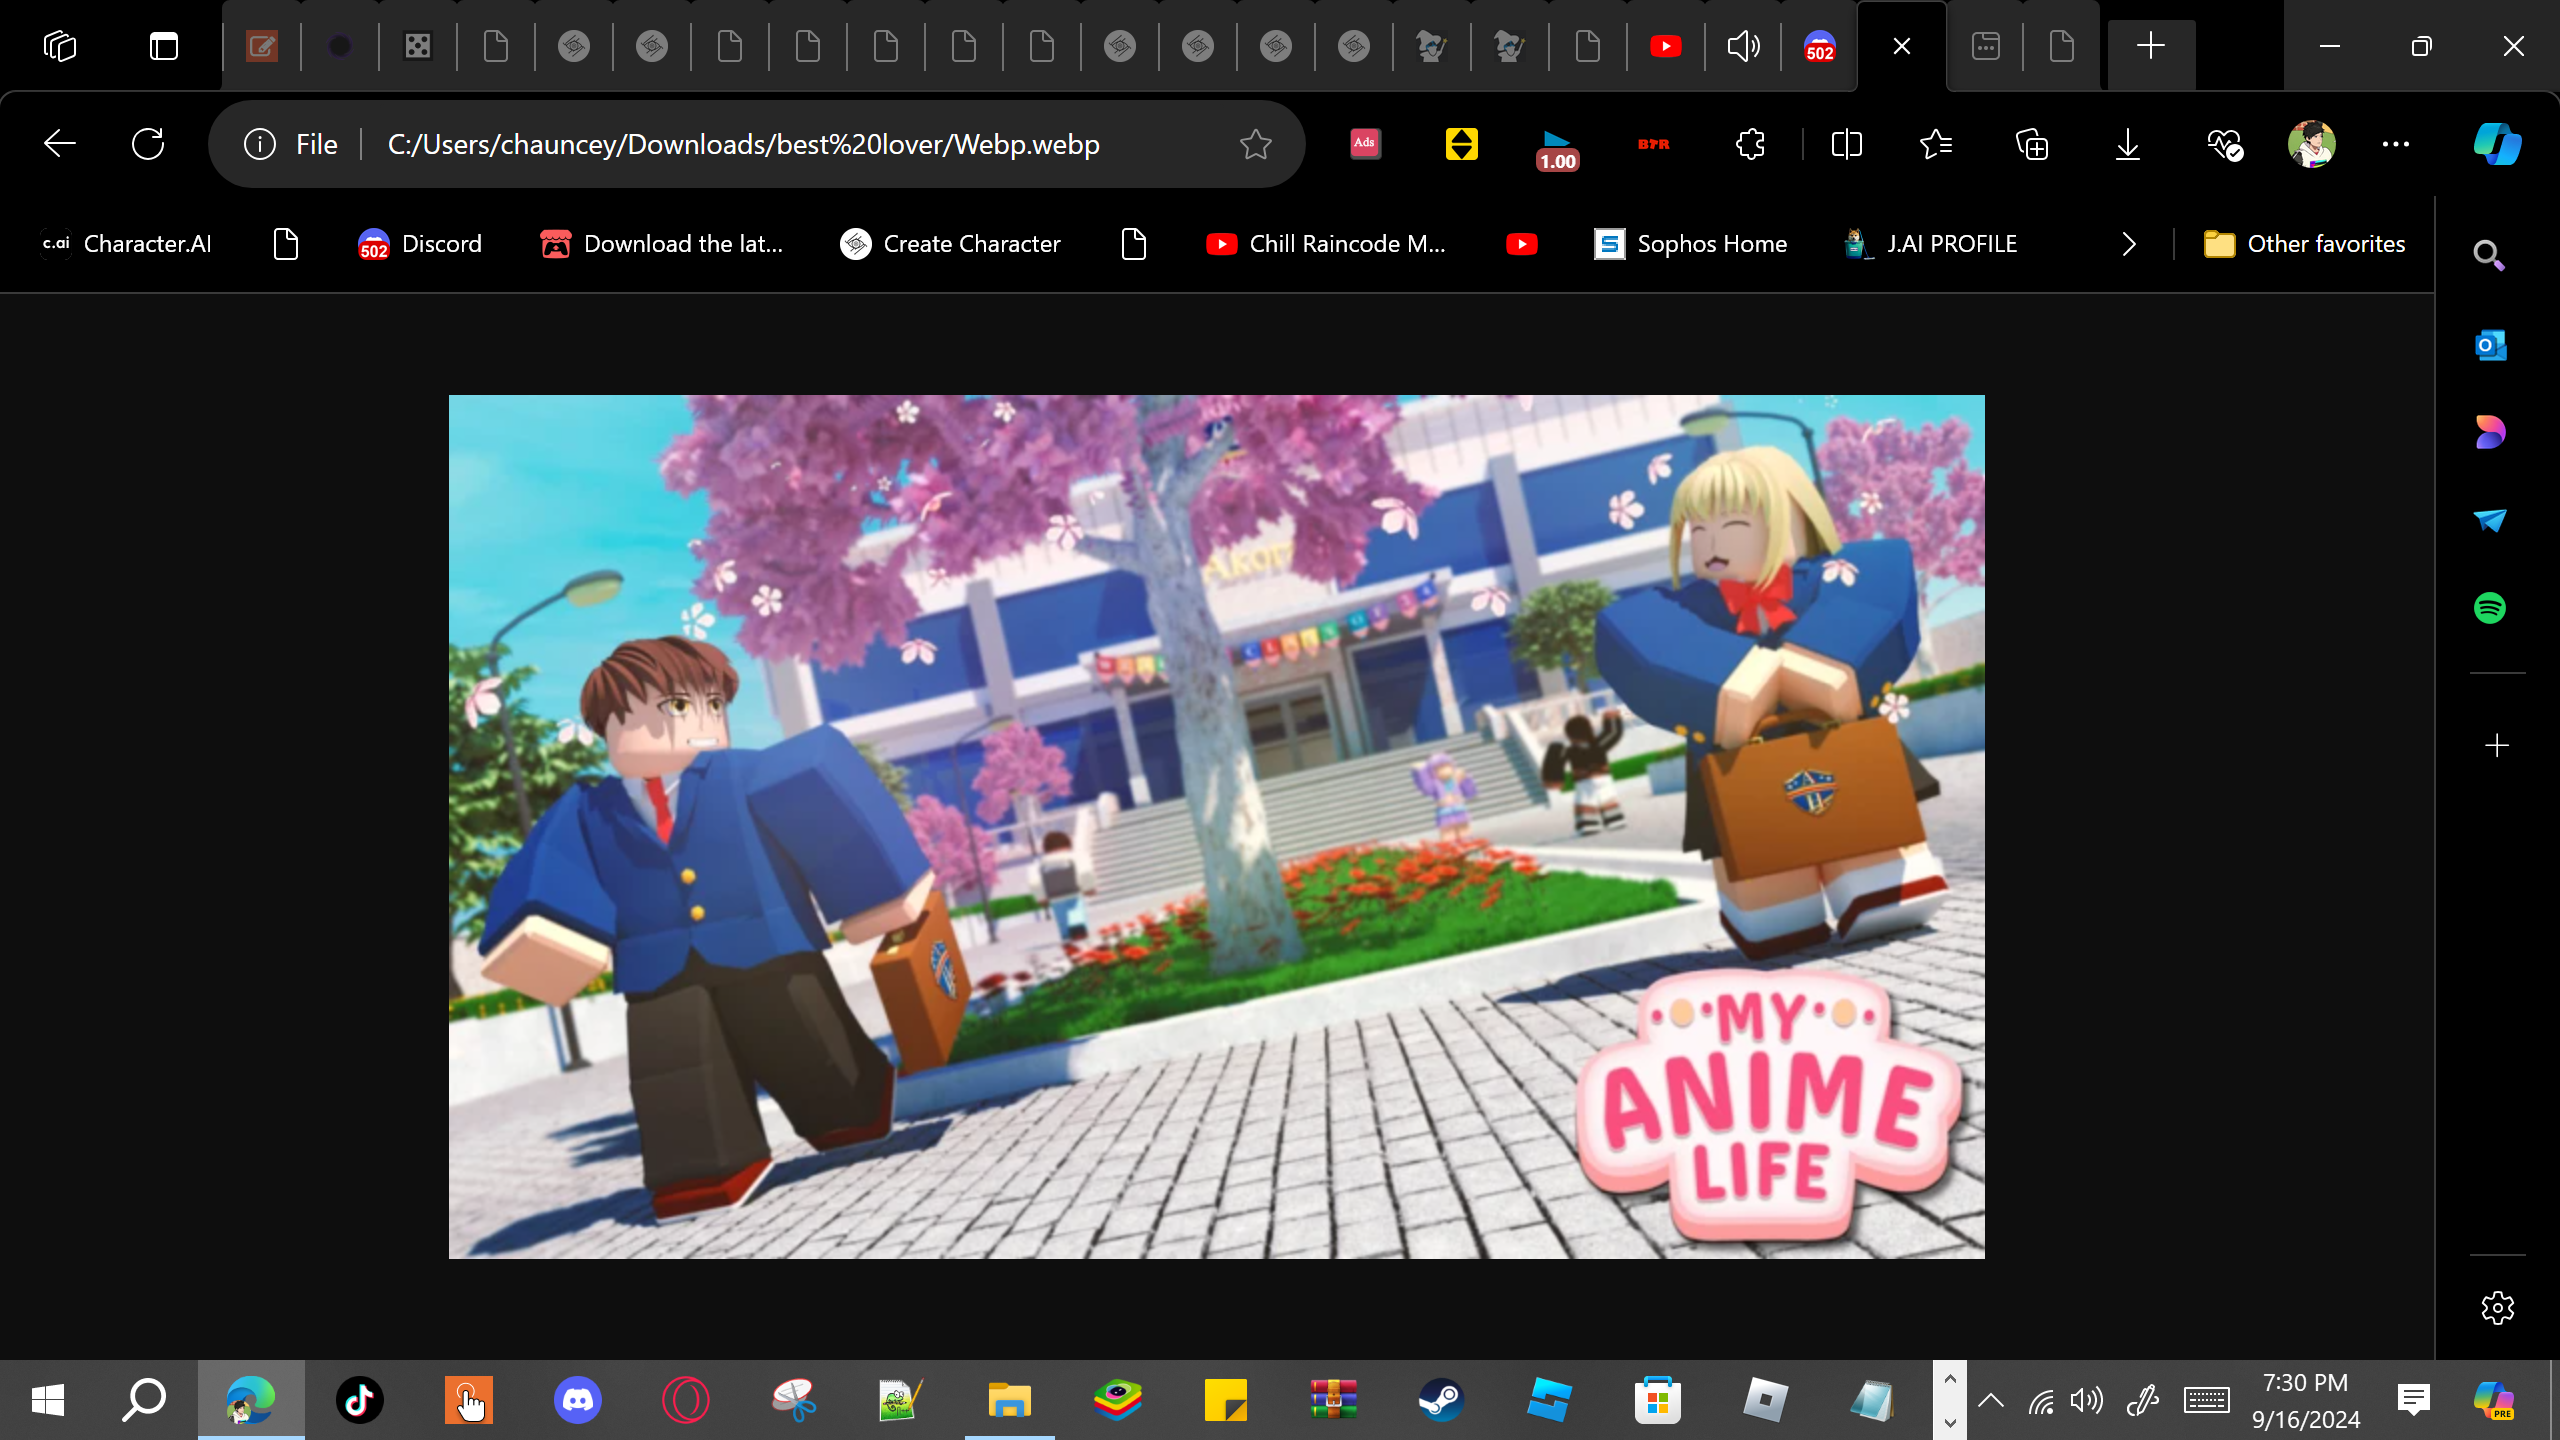Open Spotify in the sidebar
This screenshot has width=2560, height=1440.
pyautogui.click(x=2490, y=608)
